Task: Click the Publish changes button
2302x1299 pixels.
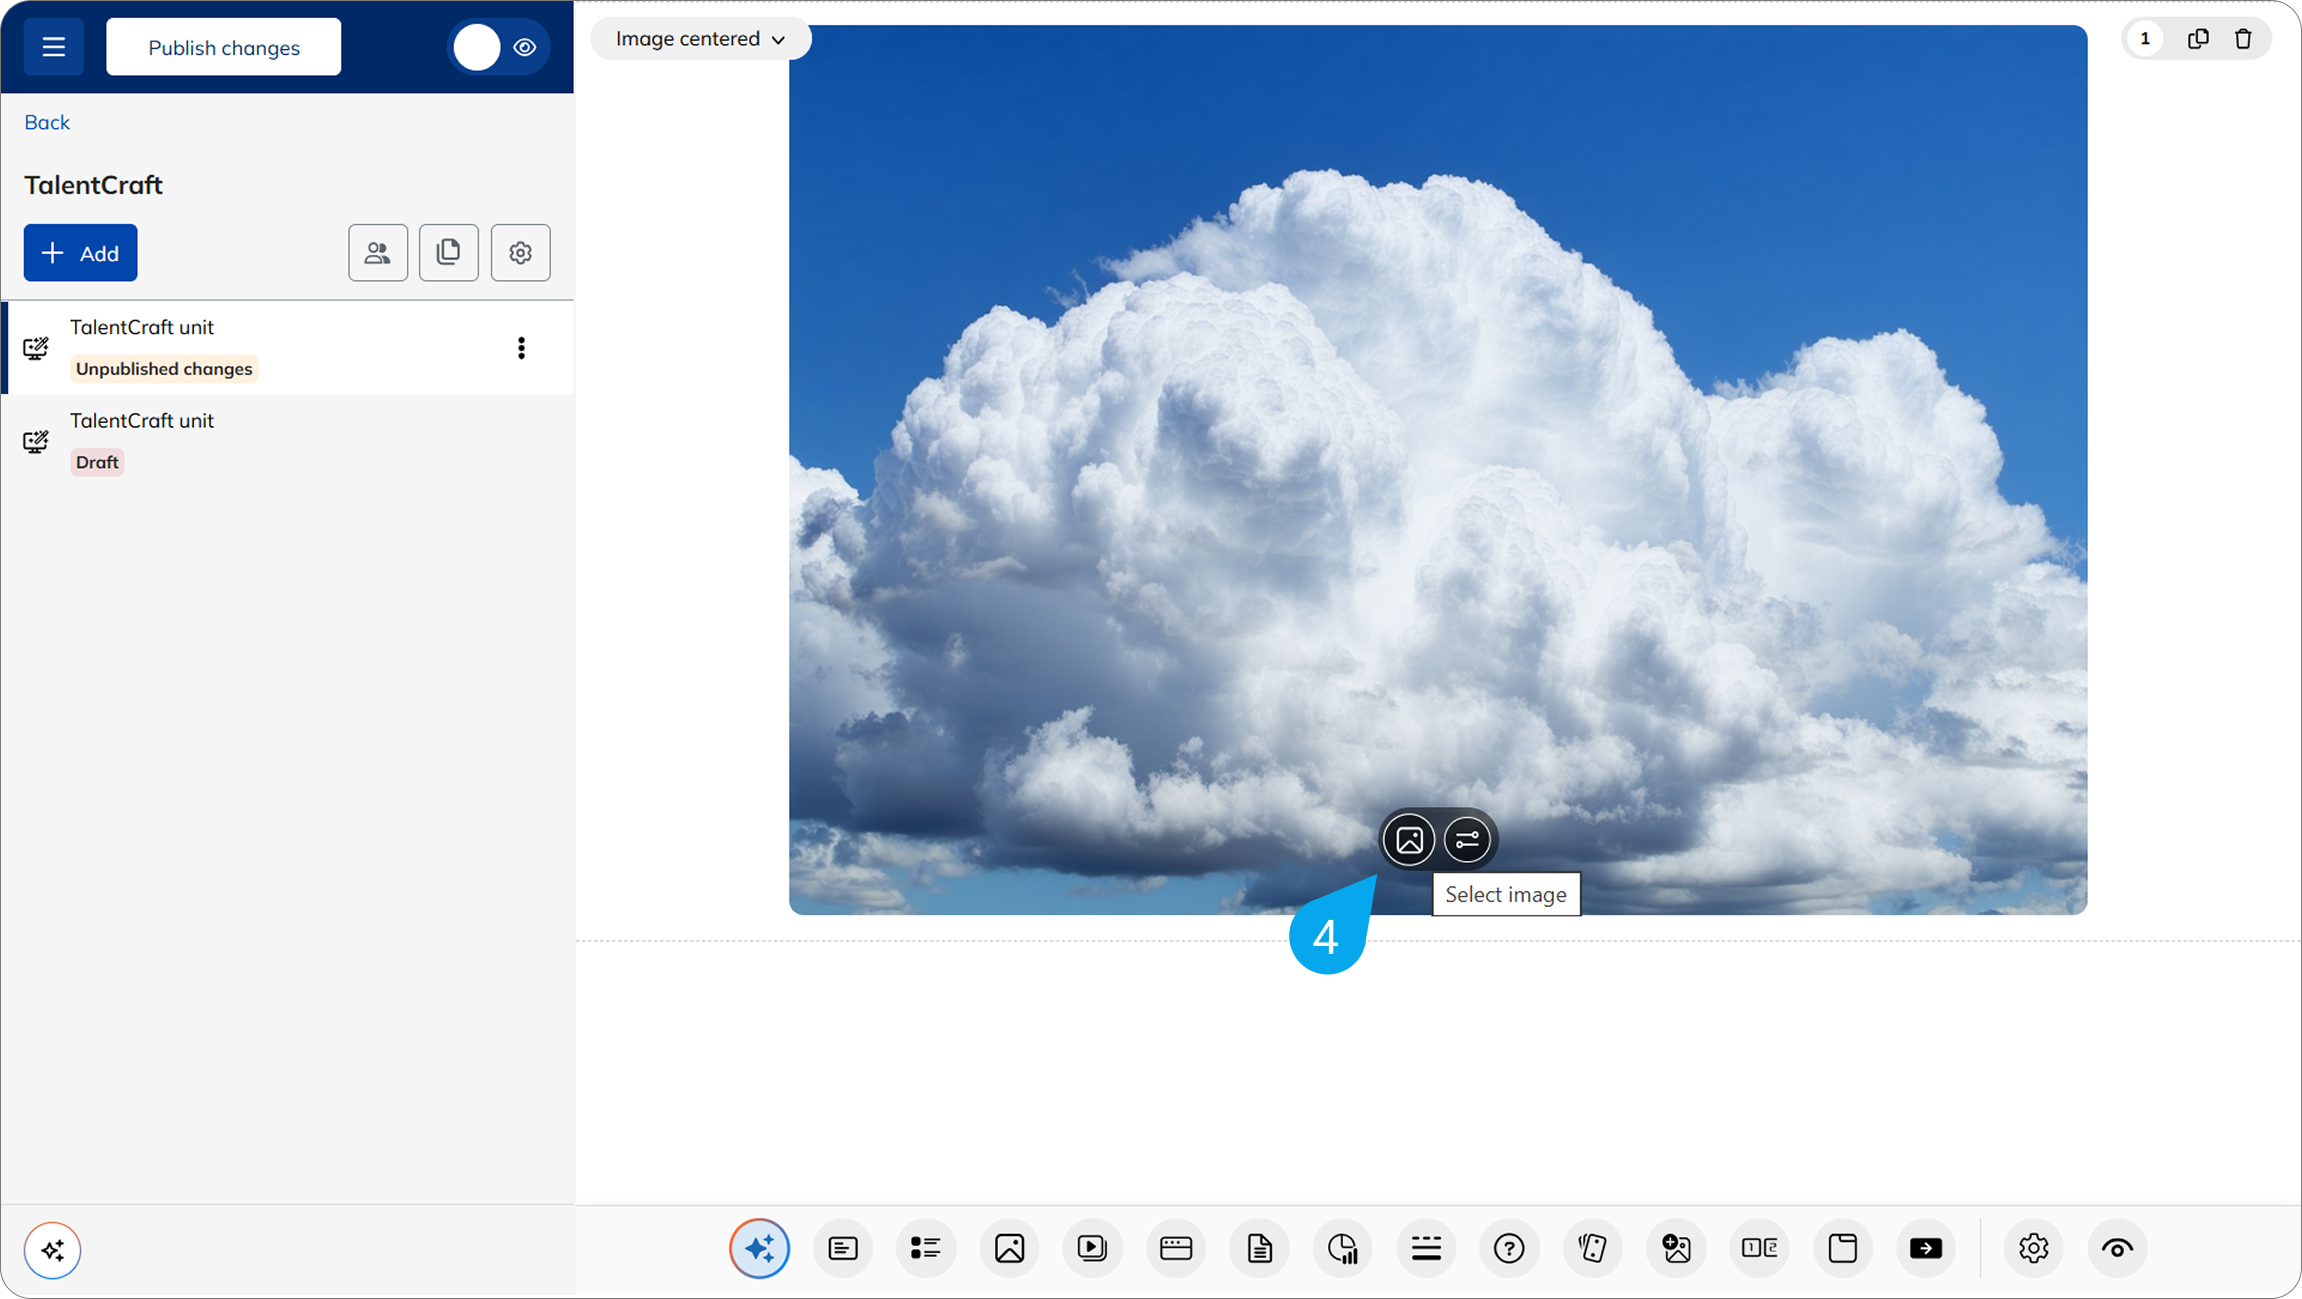Action: [223, 47]
